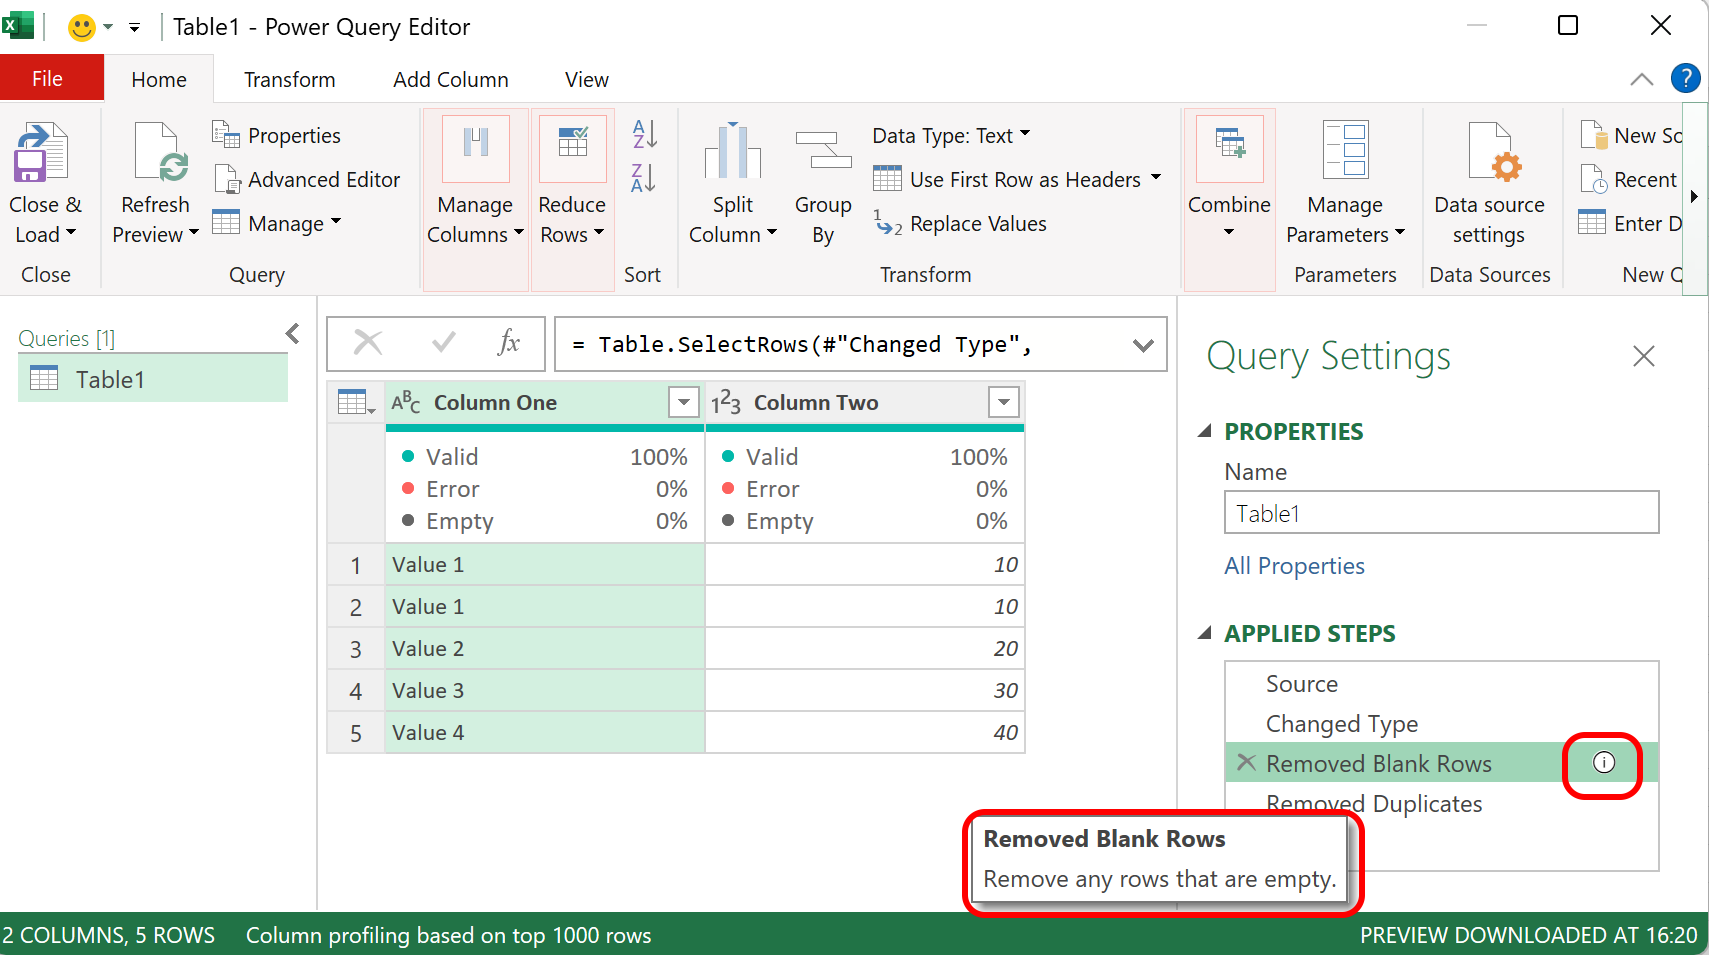Click the Manage Columns icon
1709x955 pixels.
click(475, 148)
